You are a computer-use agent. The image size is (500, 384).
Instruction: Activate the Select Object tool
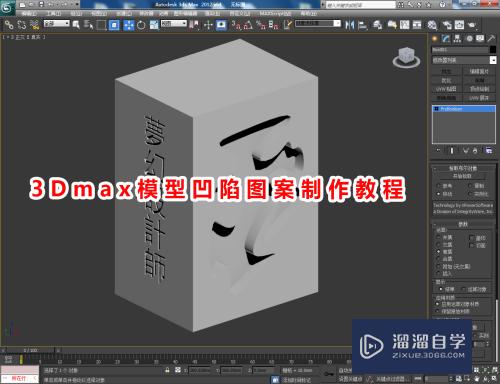point(76,25)
